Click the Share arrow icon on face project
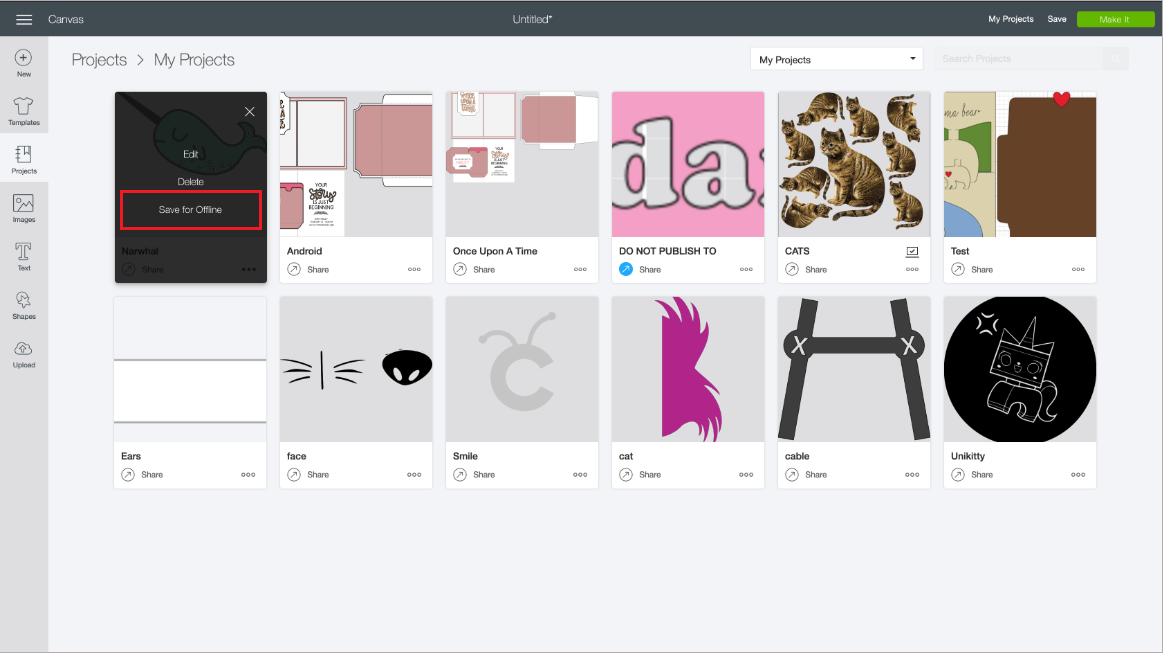Viewport: 1163px width, 654px height. pyautogui.click(x=294, y=474)
